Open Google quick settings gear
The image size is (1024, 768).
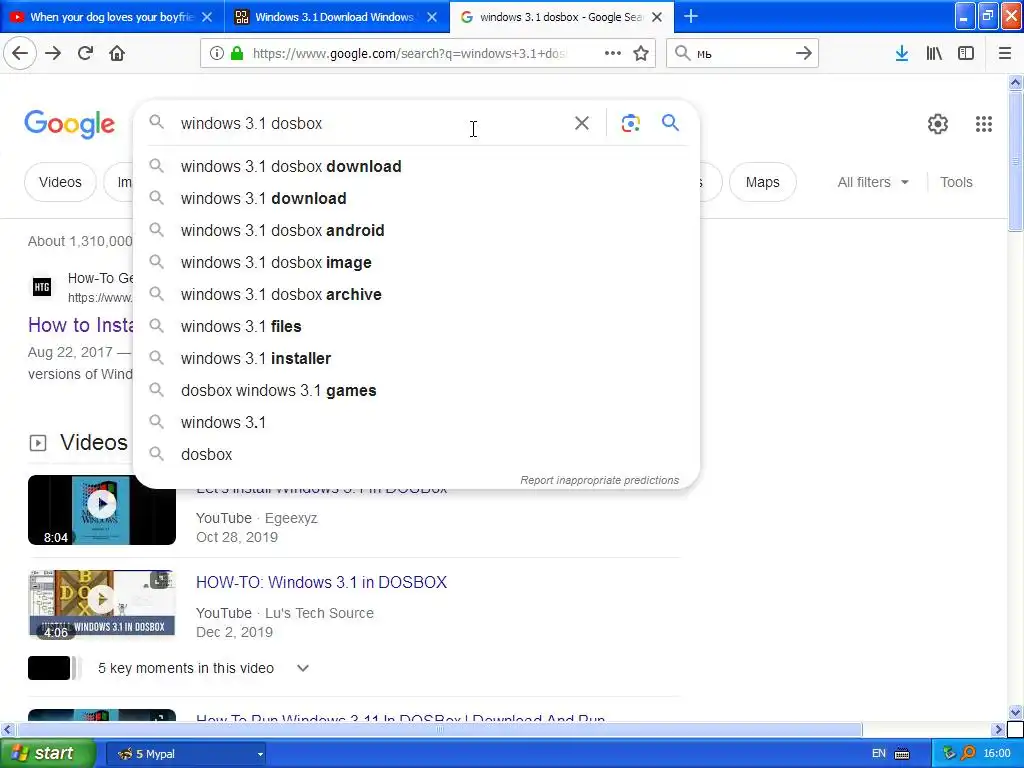938,123
